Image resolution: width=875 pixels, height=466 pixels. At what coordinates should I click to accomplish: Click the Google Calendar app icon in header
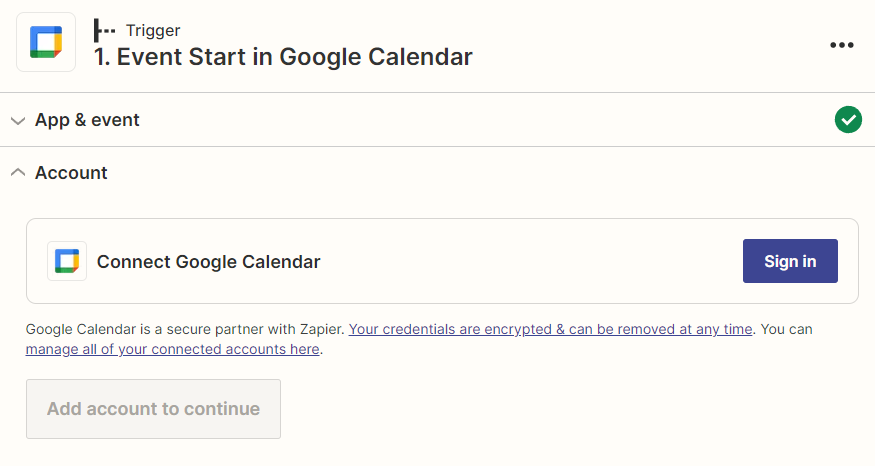46,42
